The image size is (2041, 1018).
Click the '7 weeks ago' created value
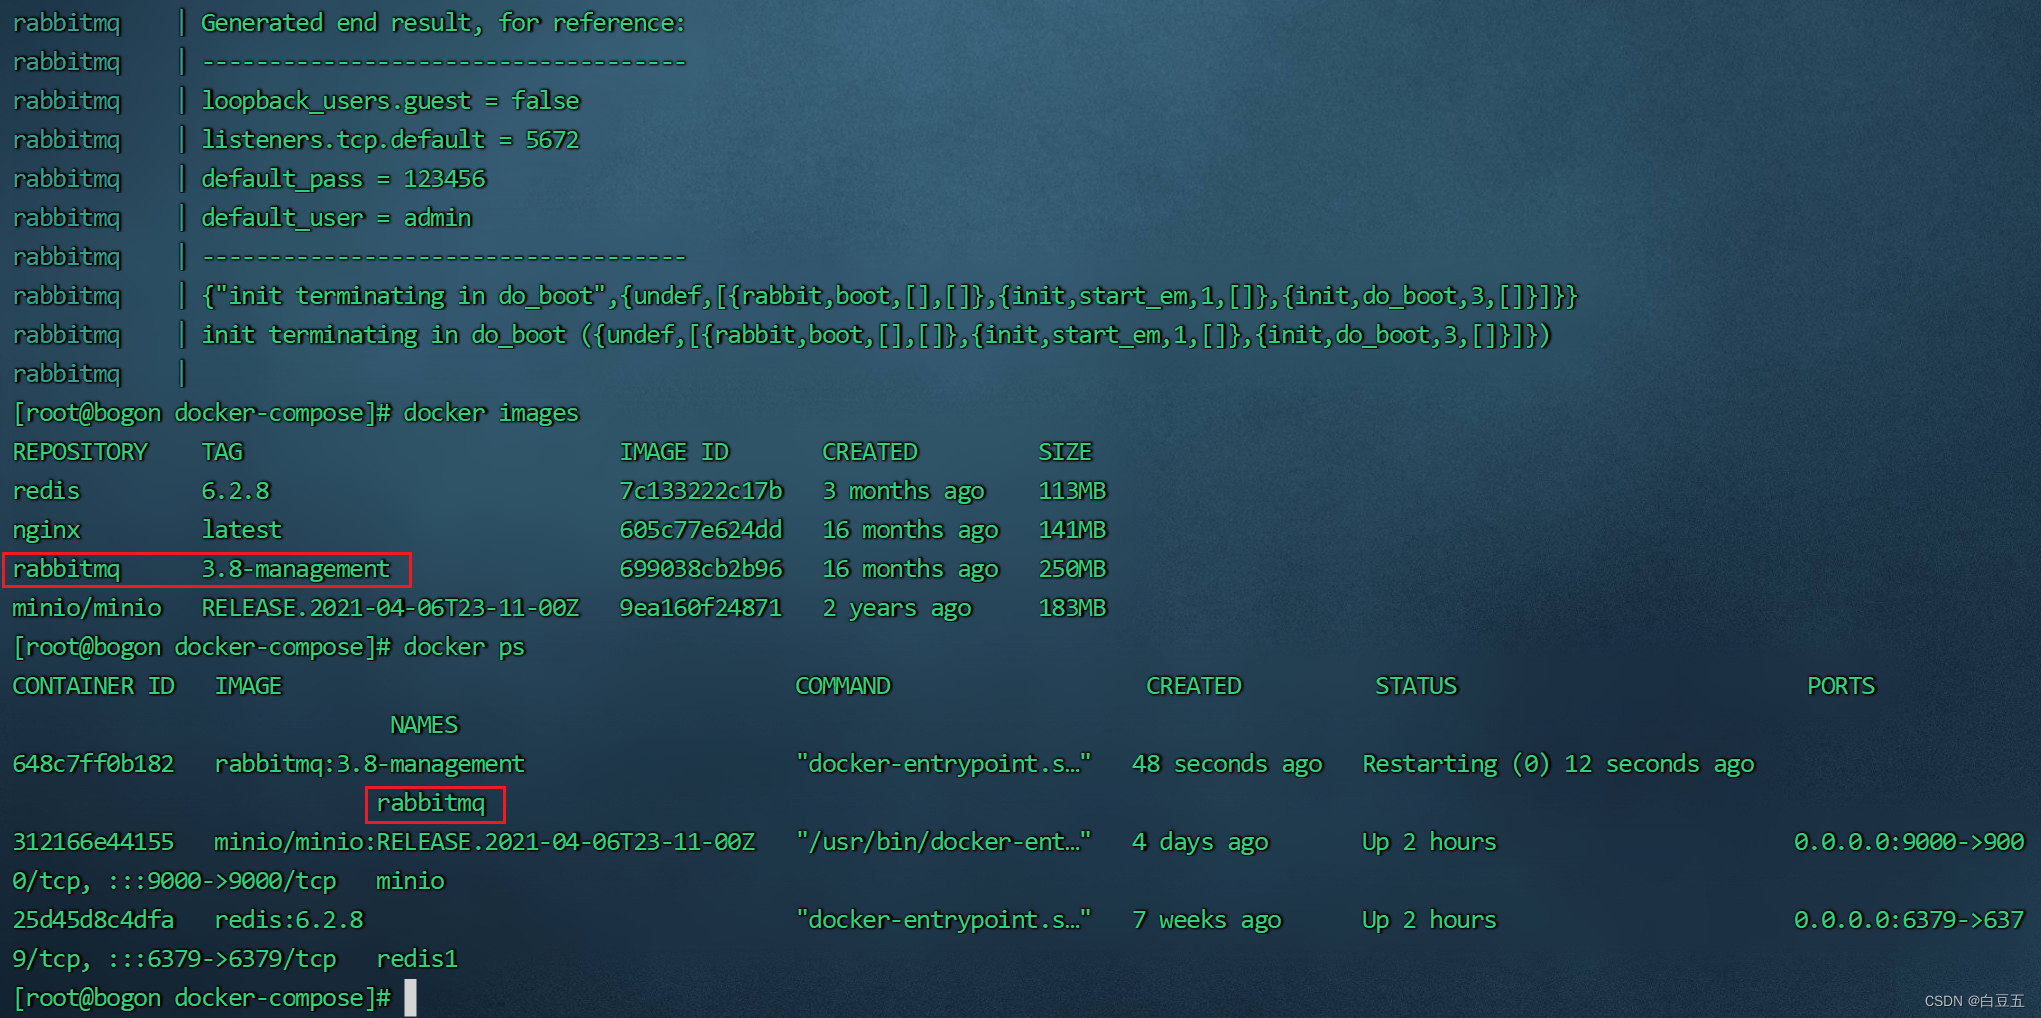[x=1207, y=920]
